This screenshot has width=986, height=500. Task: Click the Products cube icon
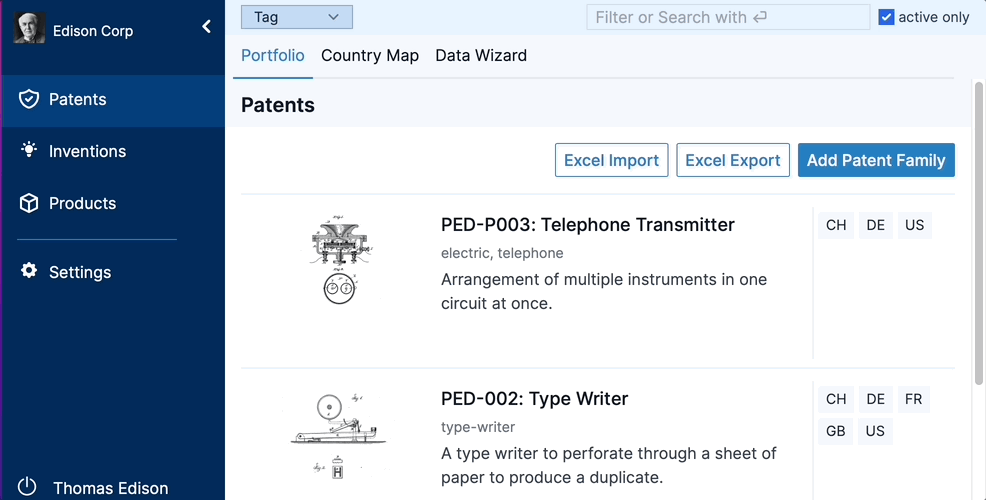(29, 203)
